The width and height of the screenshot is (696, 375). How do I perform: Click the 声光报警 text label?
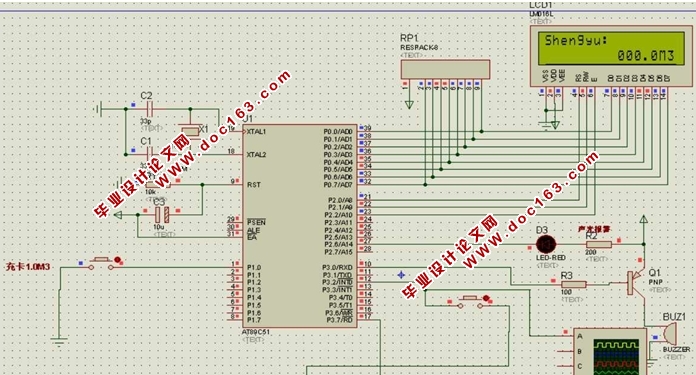(593, 229)
